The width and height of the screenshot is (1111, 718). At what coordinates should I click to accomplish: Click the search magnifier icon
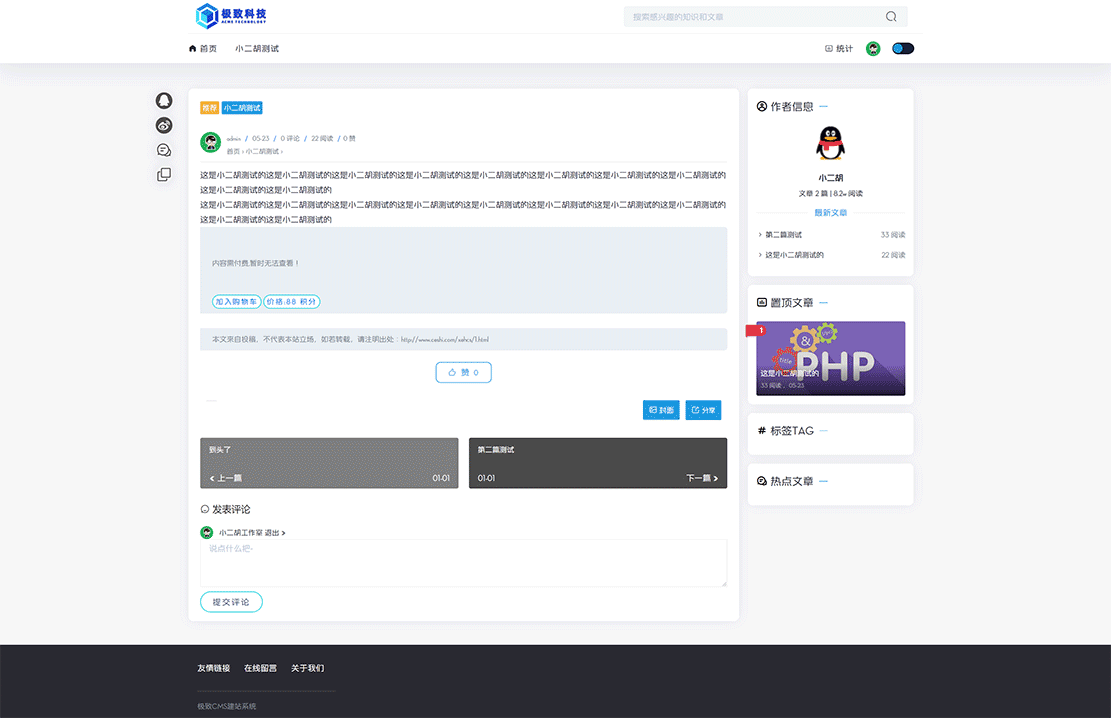coord(890,16)
